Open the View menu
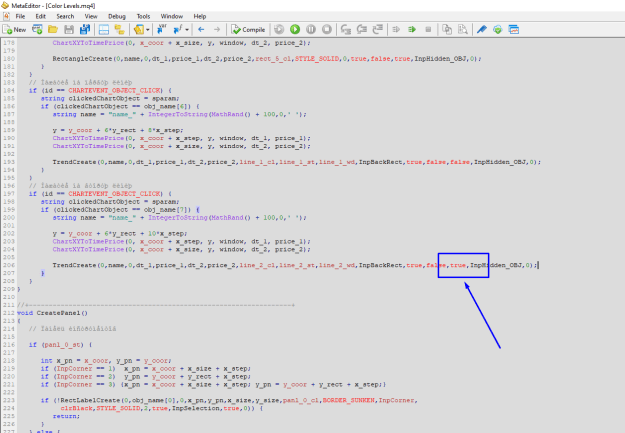 (91, 16)
